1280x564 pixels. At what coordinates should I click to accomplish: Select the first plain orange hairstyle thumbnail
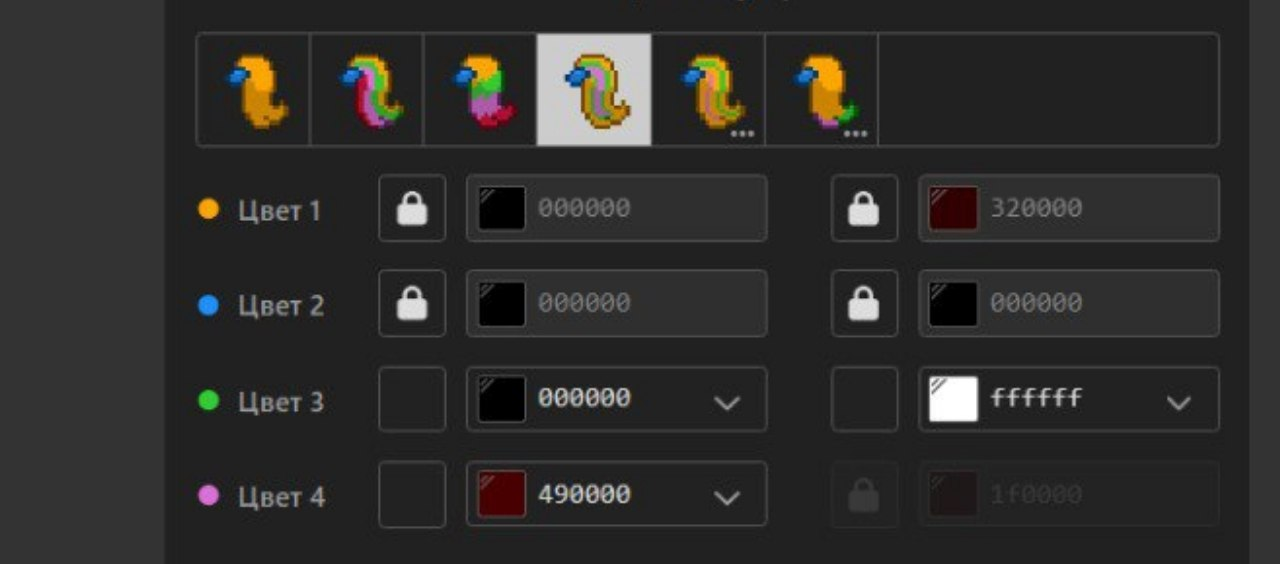[x=253, y=90]
